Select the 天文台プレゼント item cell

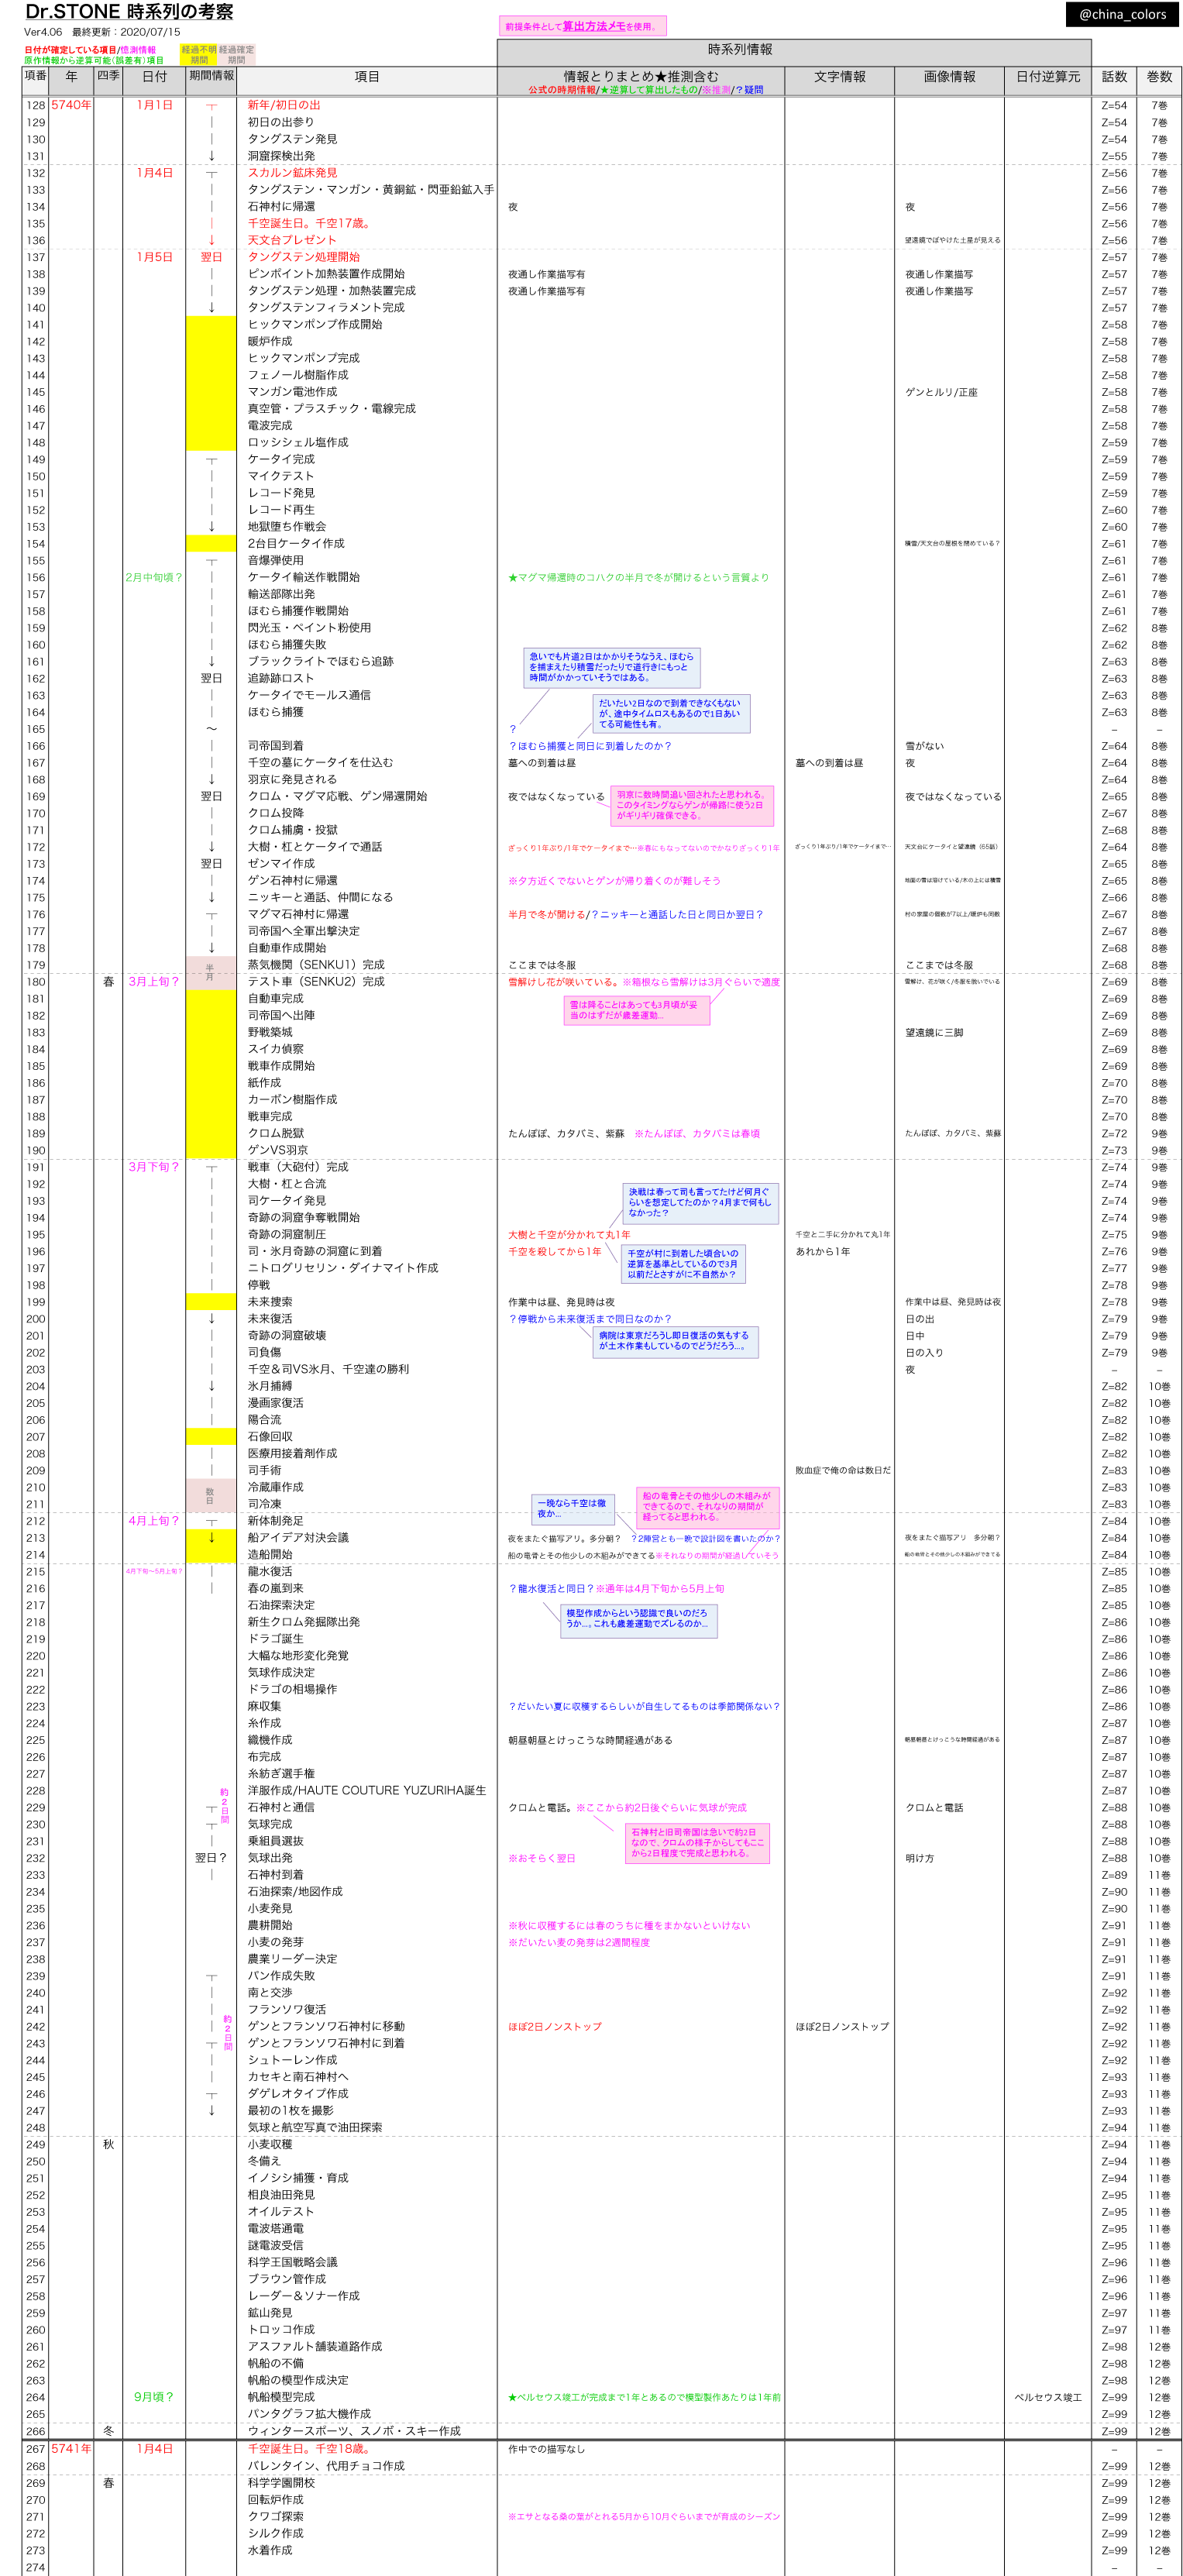coord(292,240)
